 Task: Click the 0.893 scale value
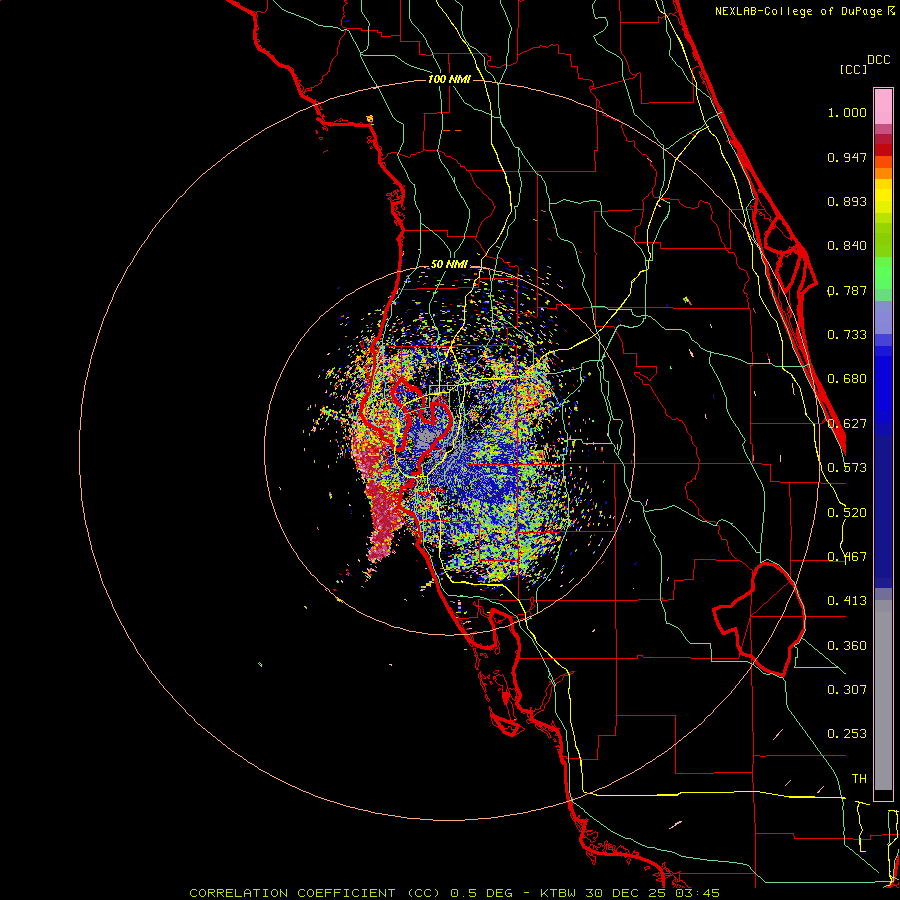847,201
